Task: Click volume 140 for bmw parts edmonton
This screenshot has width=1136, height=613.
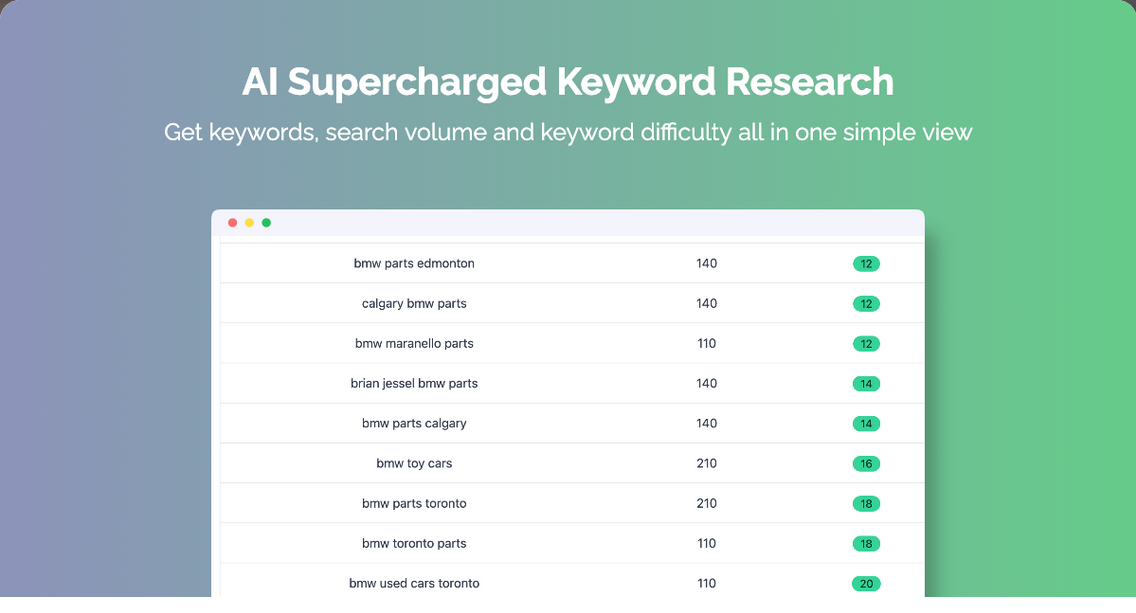Action: pos(706,263)
